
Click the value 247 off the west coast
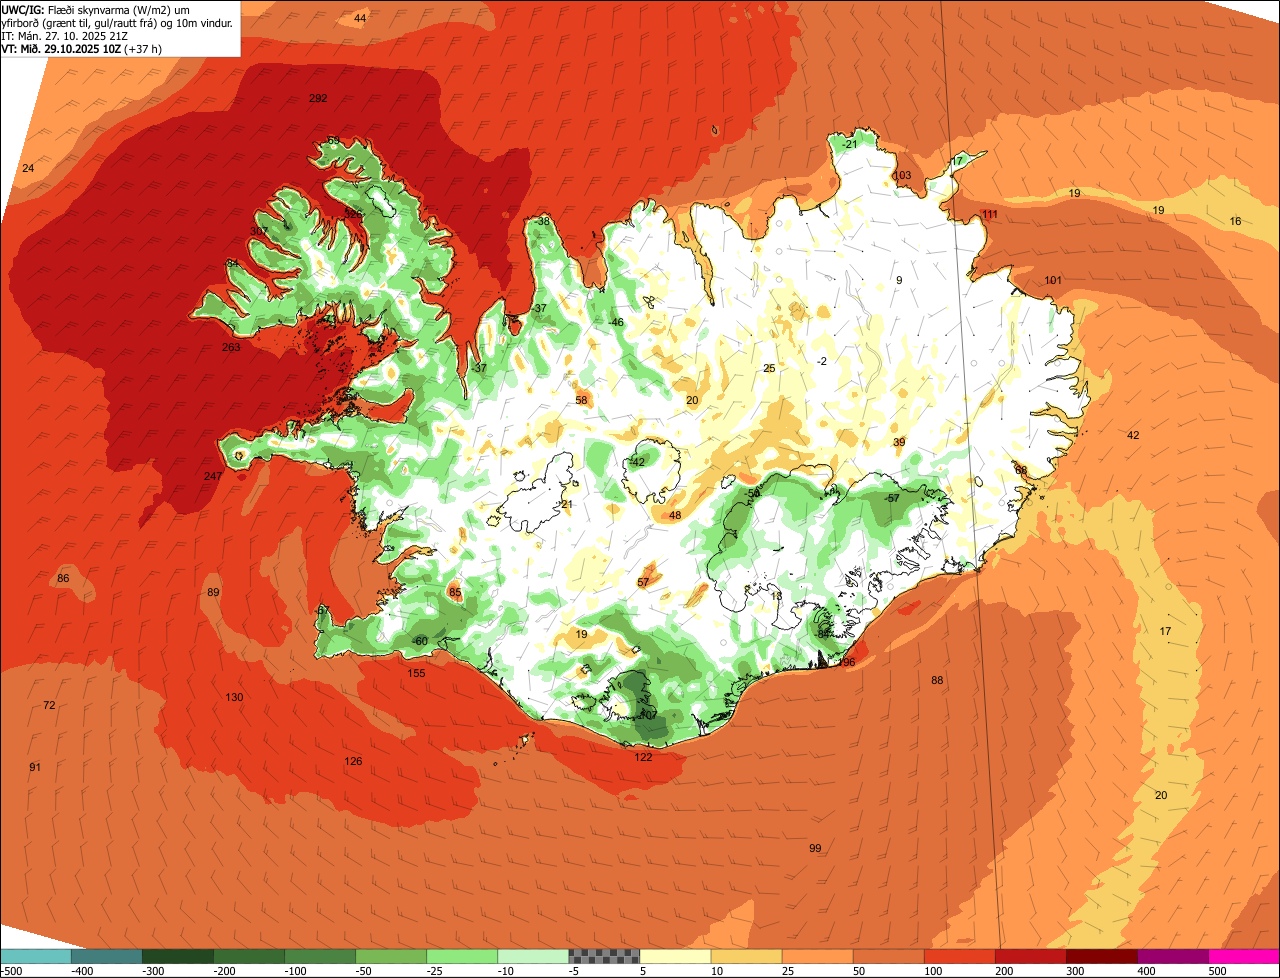tap(213, 476)
